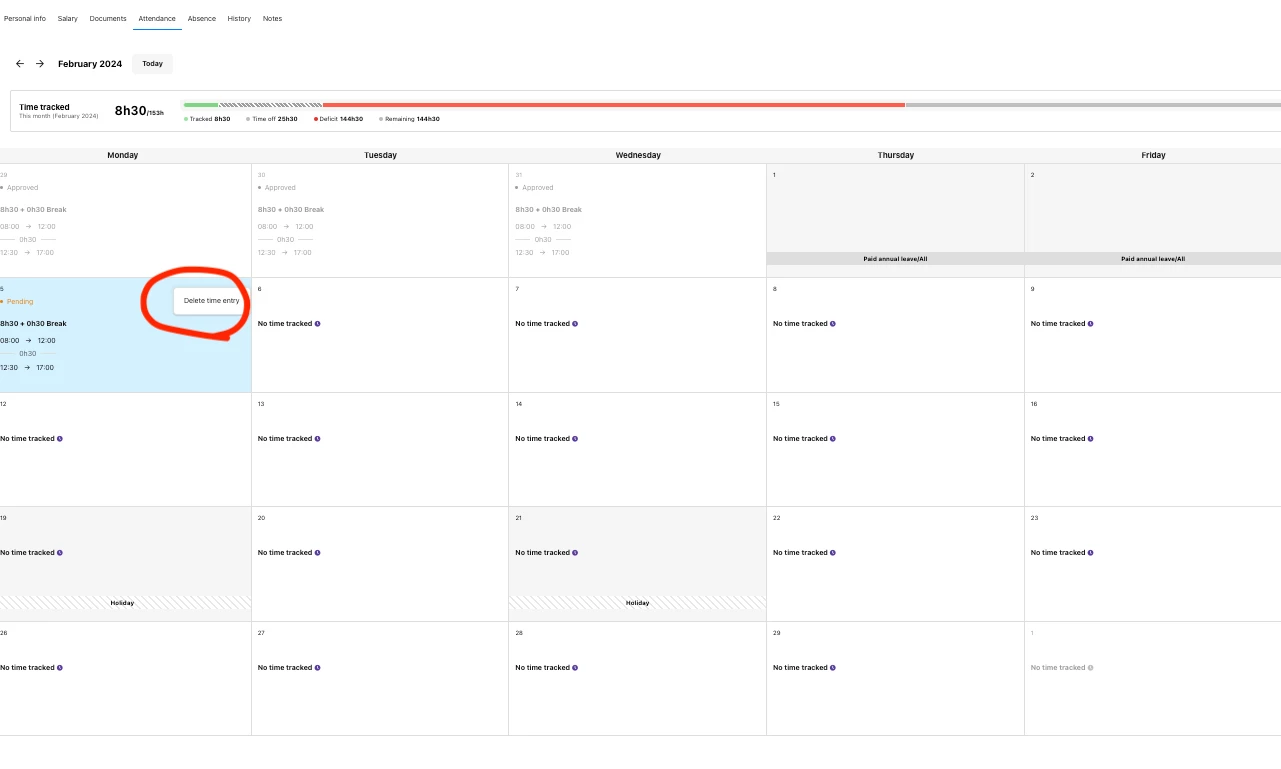Click info icon on day 15
The image size is (1281, 769).
[833, 439]
